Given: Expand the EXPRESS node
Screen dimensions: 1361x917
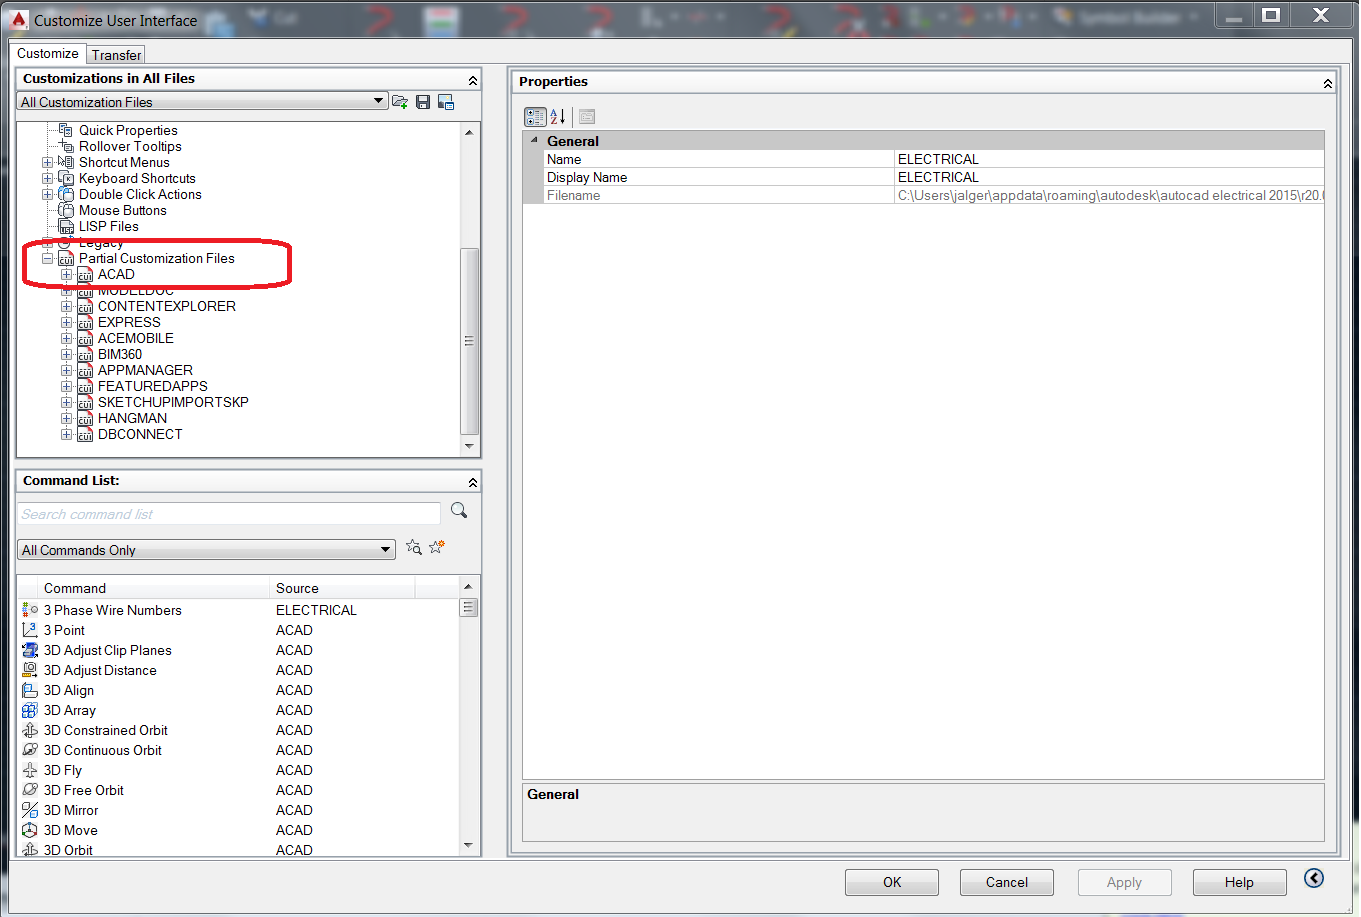Looking at the screenshot, I should click(67, 322).
